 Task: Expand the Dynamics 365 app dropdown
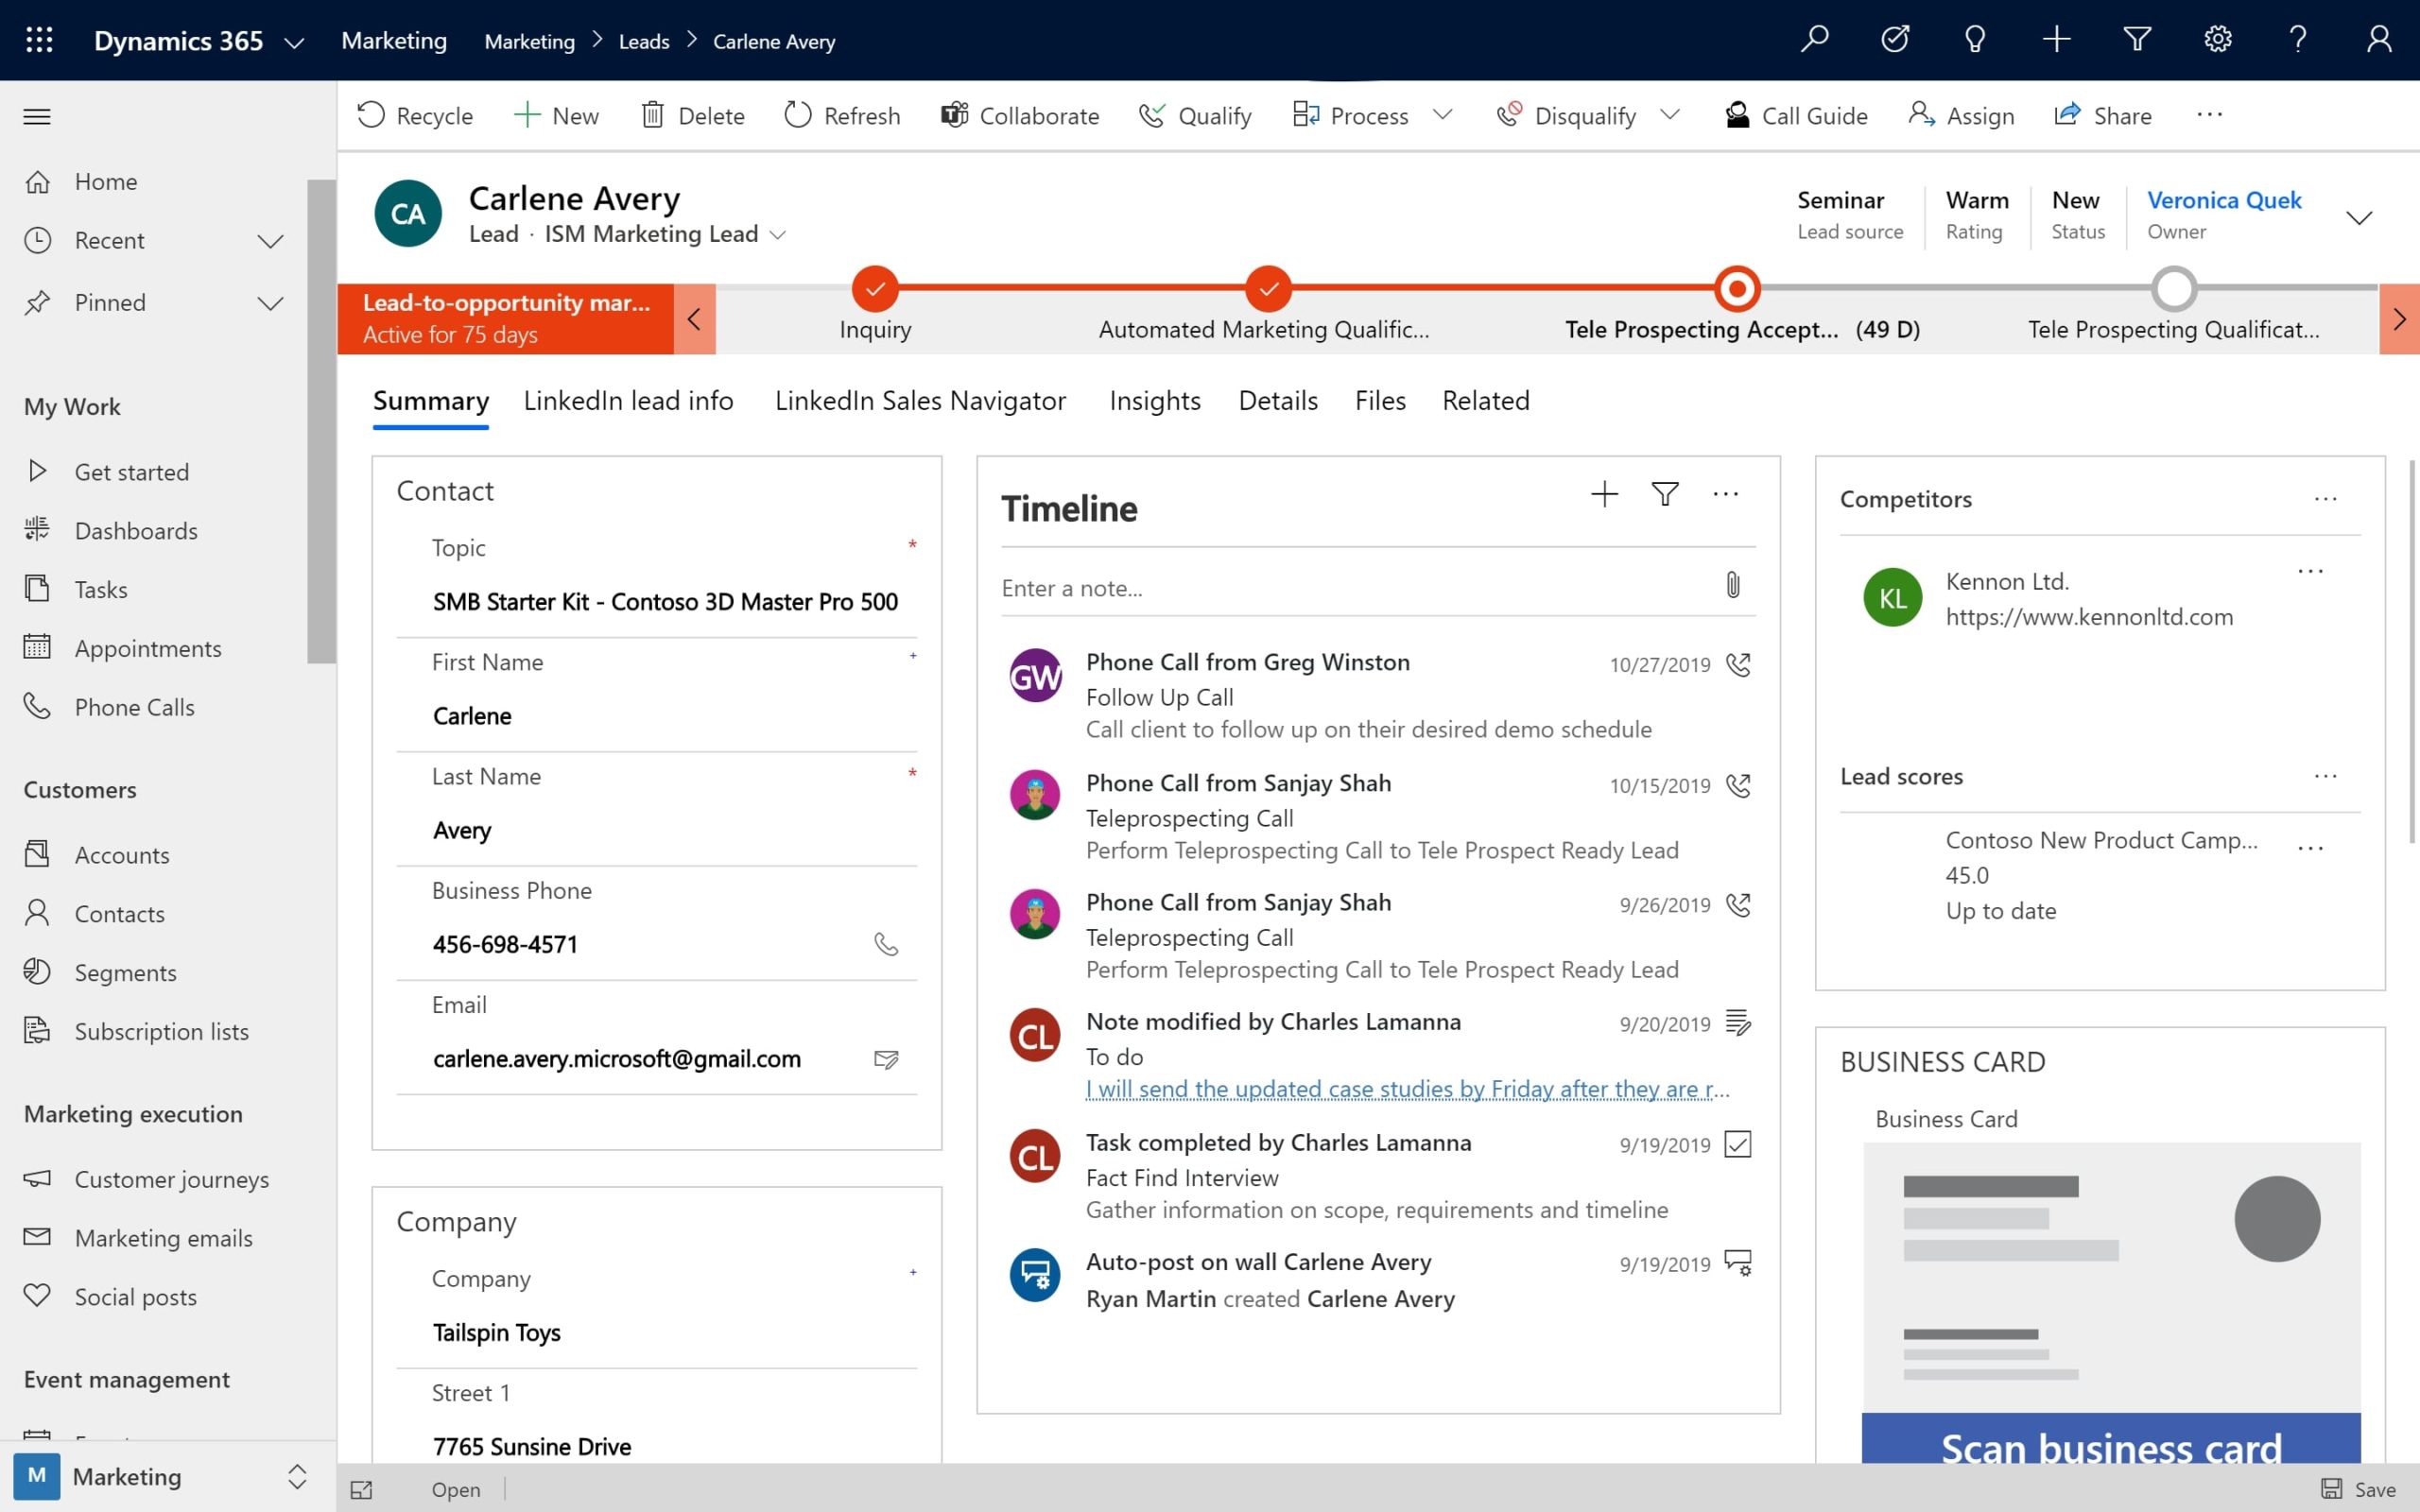click(294, 42)
